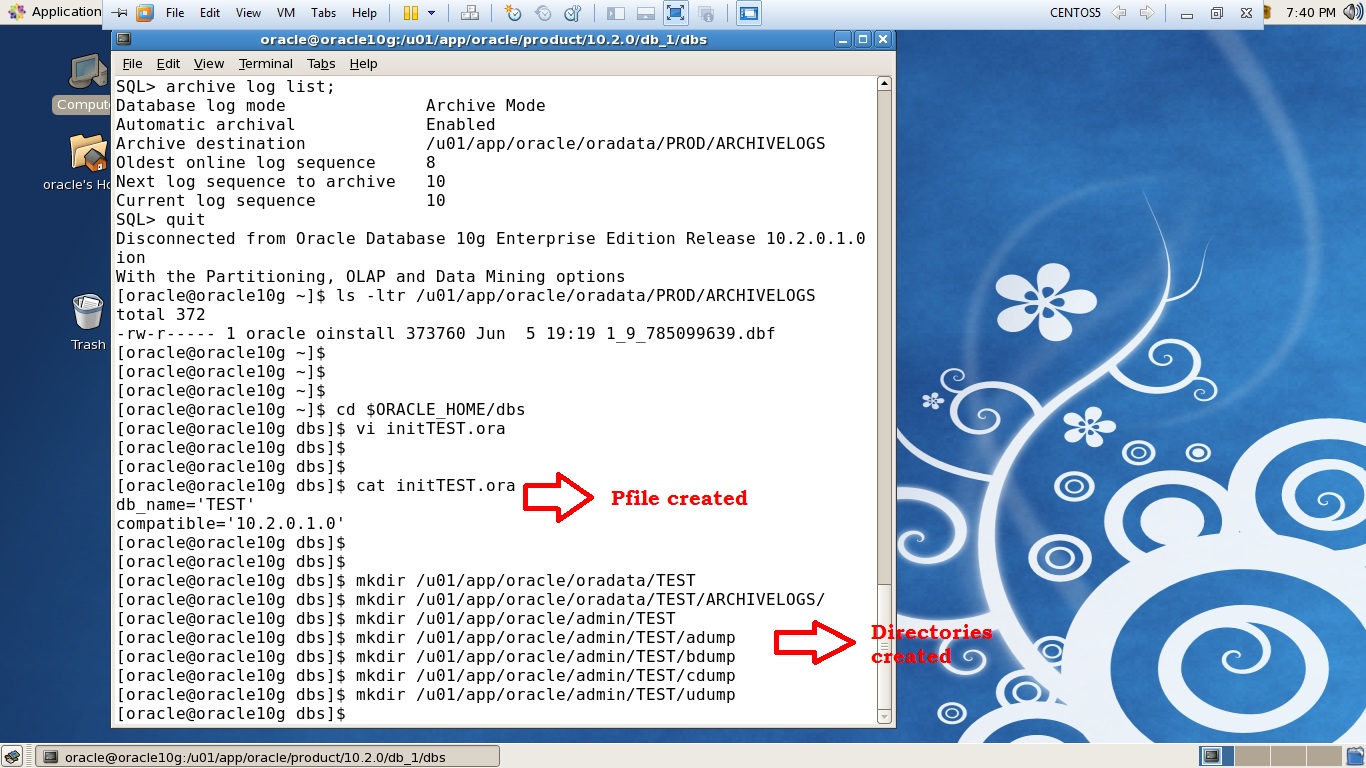Select the Computer desktop icon
The width and height of the screenshot is (1366, 768).
(x=88, y=83)
